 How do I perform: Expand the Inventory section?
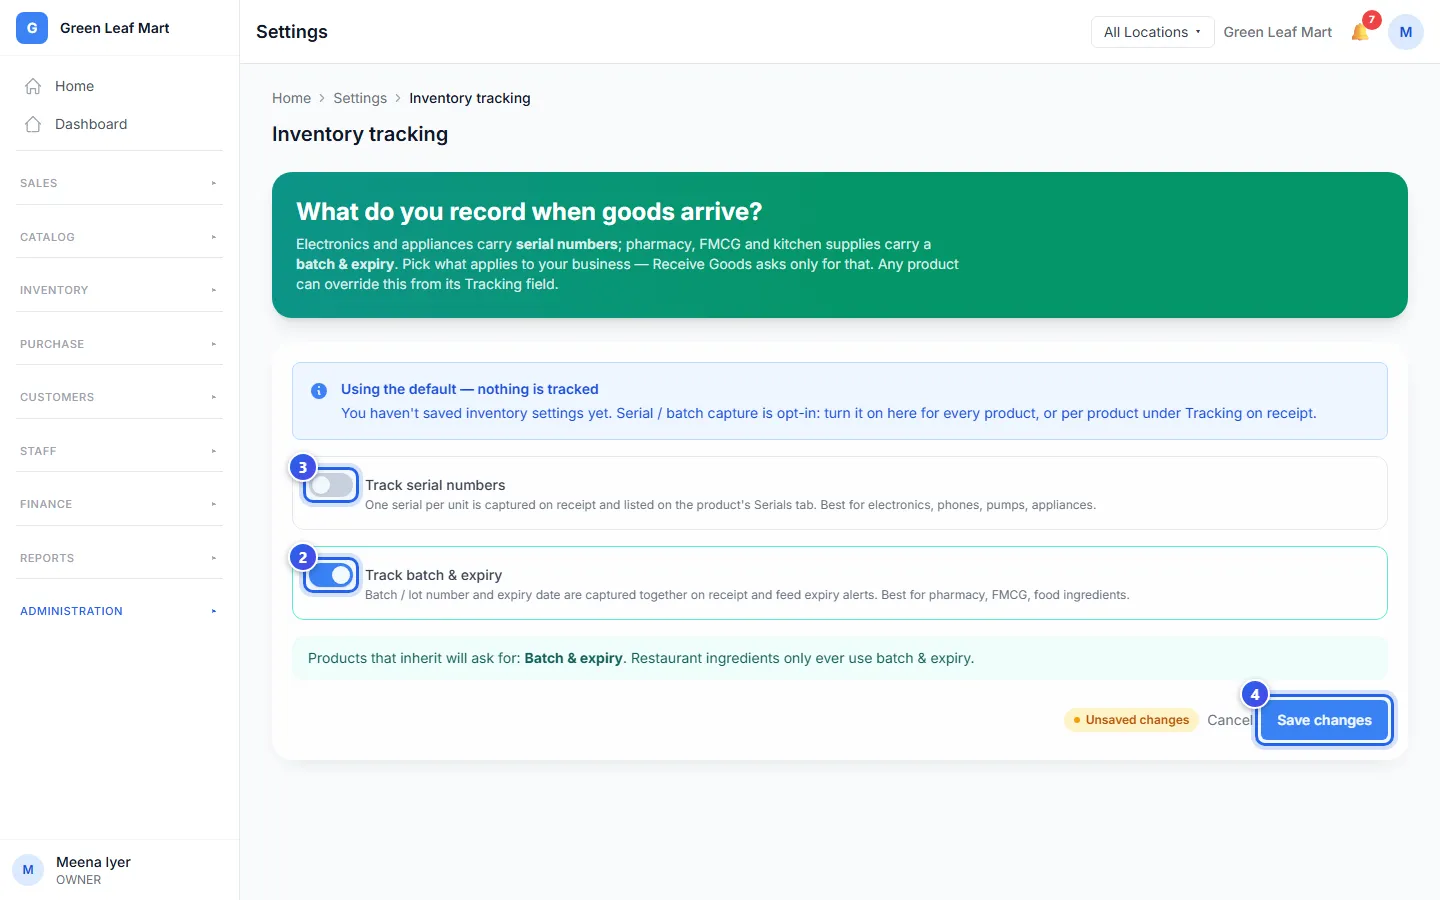pos(120,290)
